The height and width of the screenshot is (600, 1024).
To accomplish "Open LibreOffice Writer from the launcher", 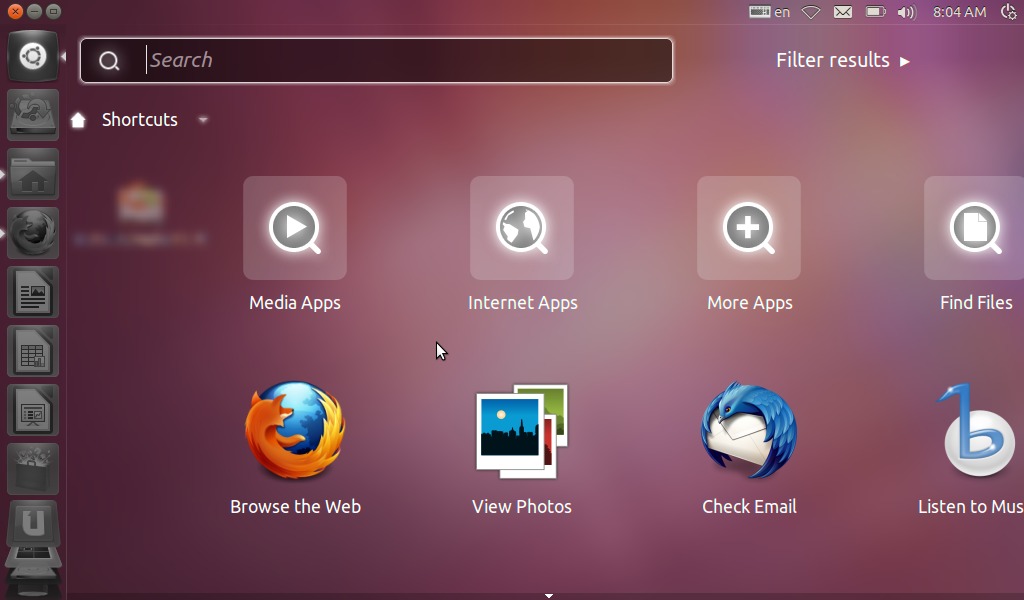I will tap(33, 292).
